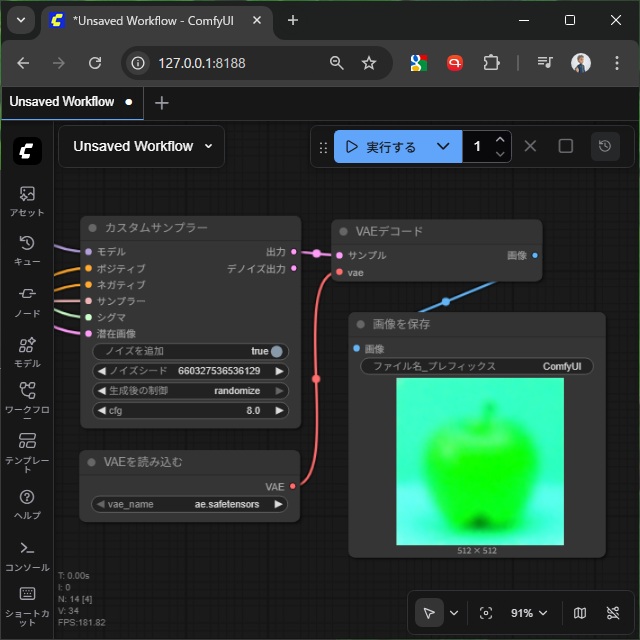Click the fit view icon in bottom toolbar
The width and height of the screenshot is (640, 640).
pyautogui.click(x=486, y=613)
